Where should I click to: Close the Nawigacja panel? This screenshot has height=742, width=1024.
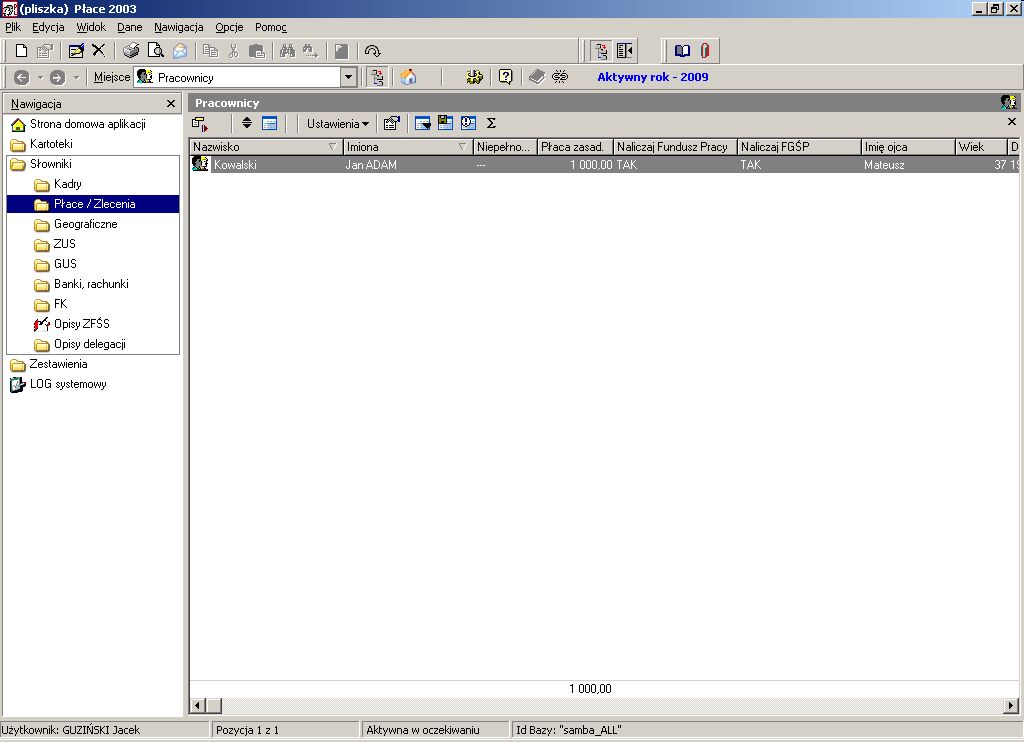171,104
